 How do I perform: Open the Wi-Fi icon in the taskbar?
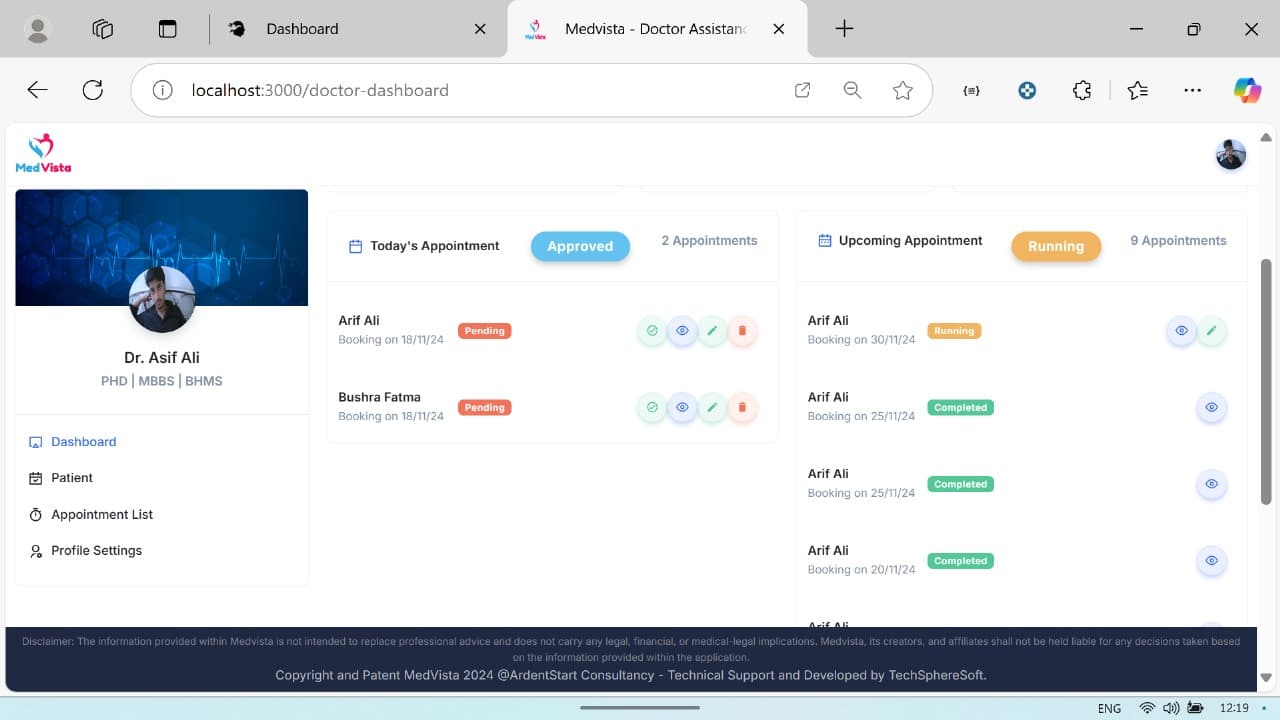1147,708
